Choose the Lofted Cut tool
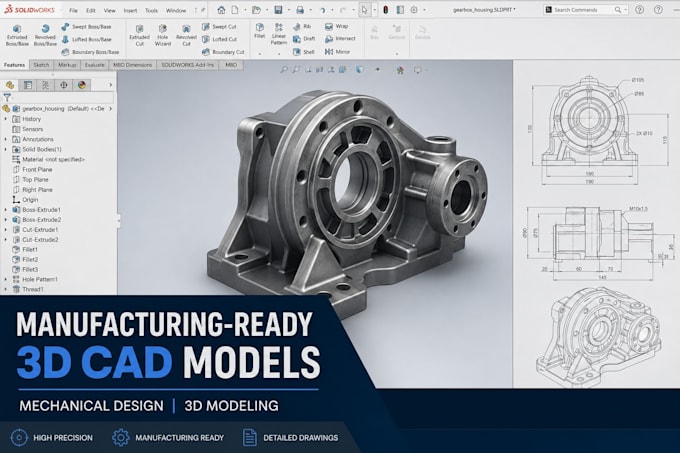Screen dimensions: 680x453 [x=219, y=39]
